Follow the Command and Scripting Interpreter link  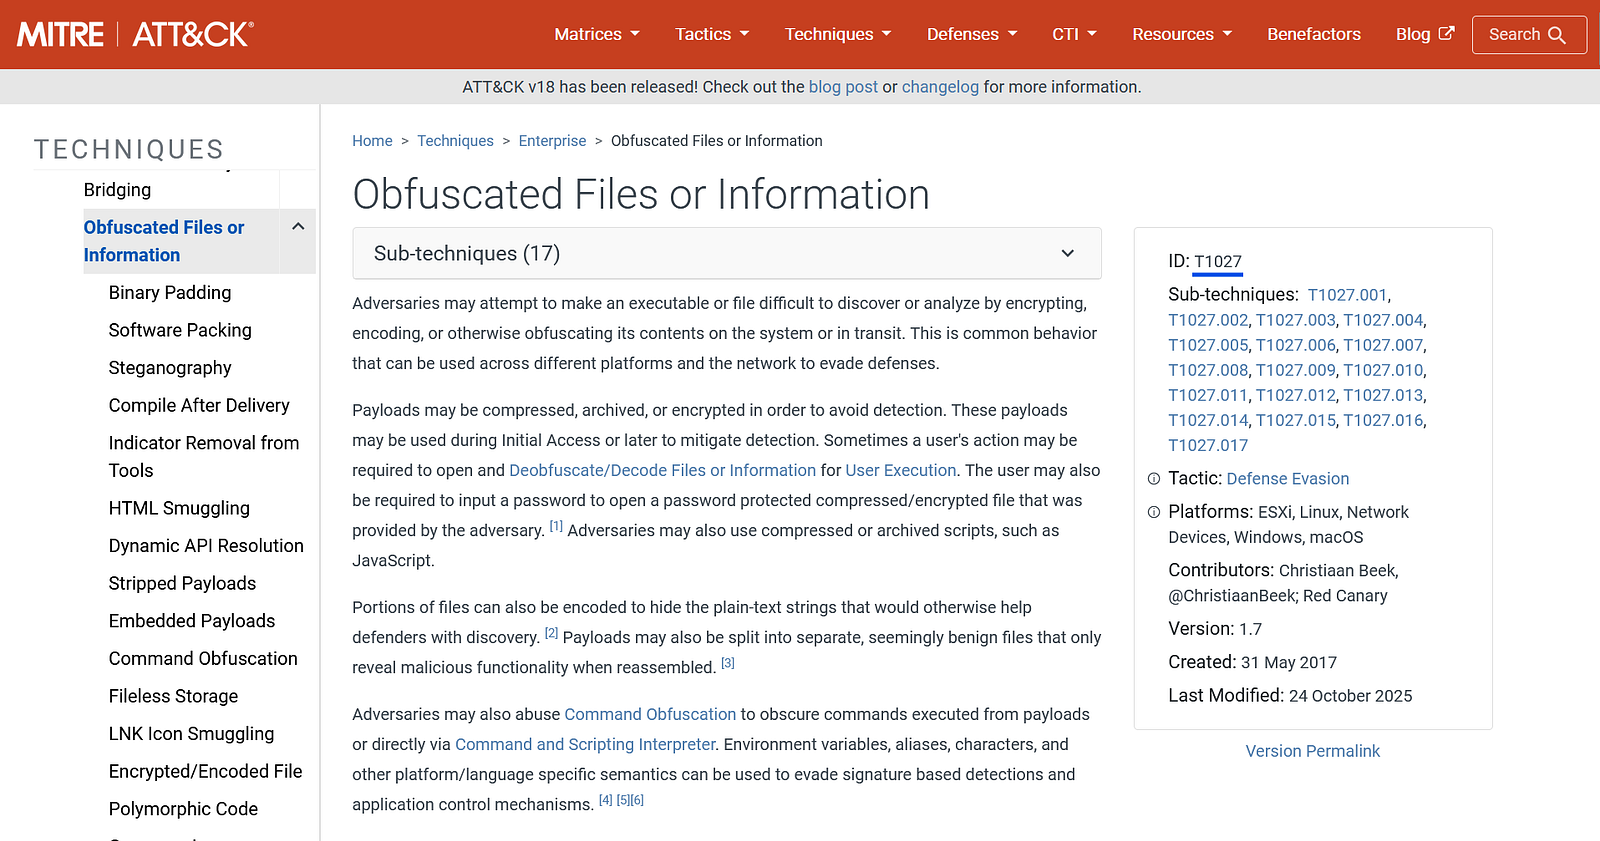tap(585, 744)
